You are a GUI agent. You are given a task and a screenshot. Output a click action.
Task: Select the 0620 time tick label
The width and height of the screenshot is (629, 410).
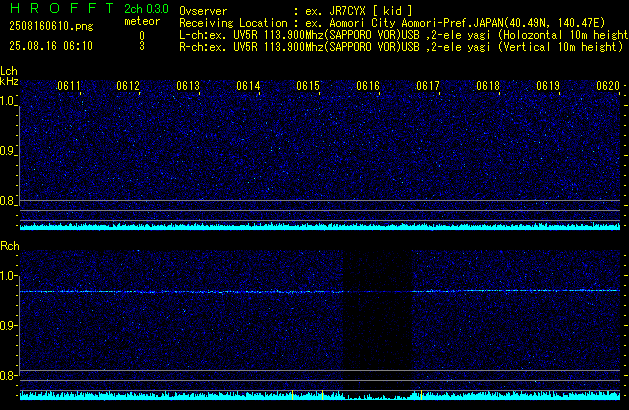608,86
